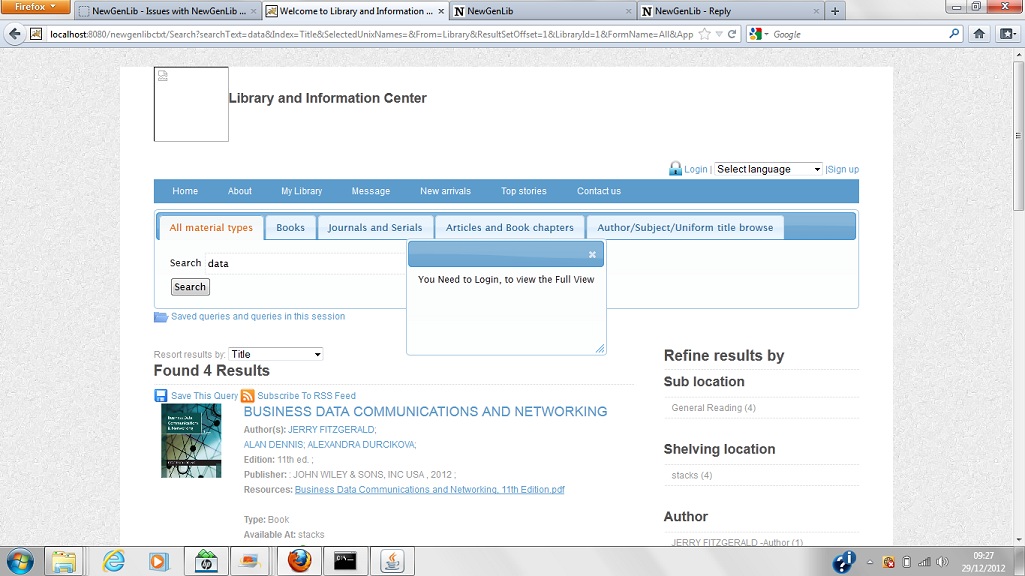
Task: Open Internet Explorer from the taskbar
Action: pyautogui.click(x=114, y=561)
